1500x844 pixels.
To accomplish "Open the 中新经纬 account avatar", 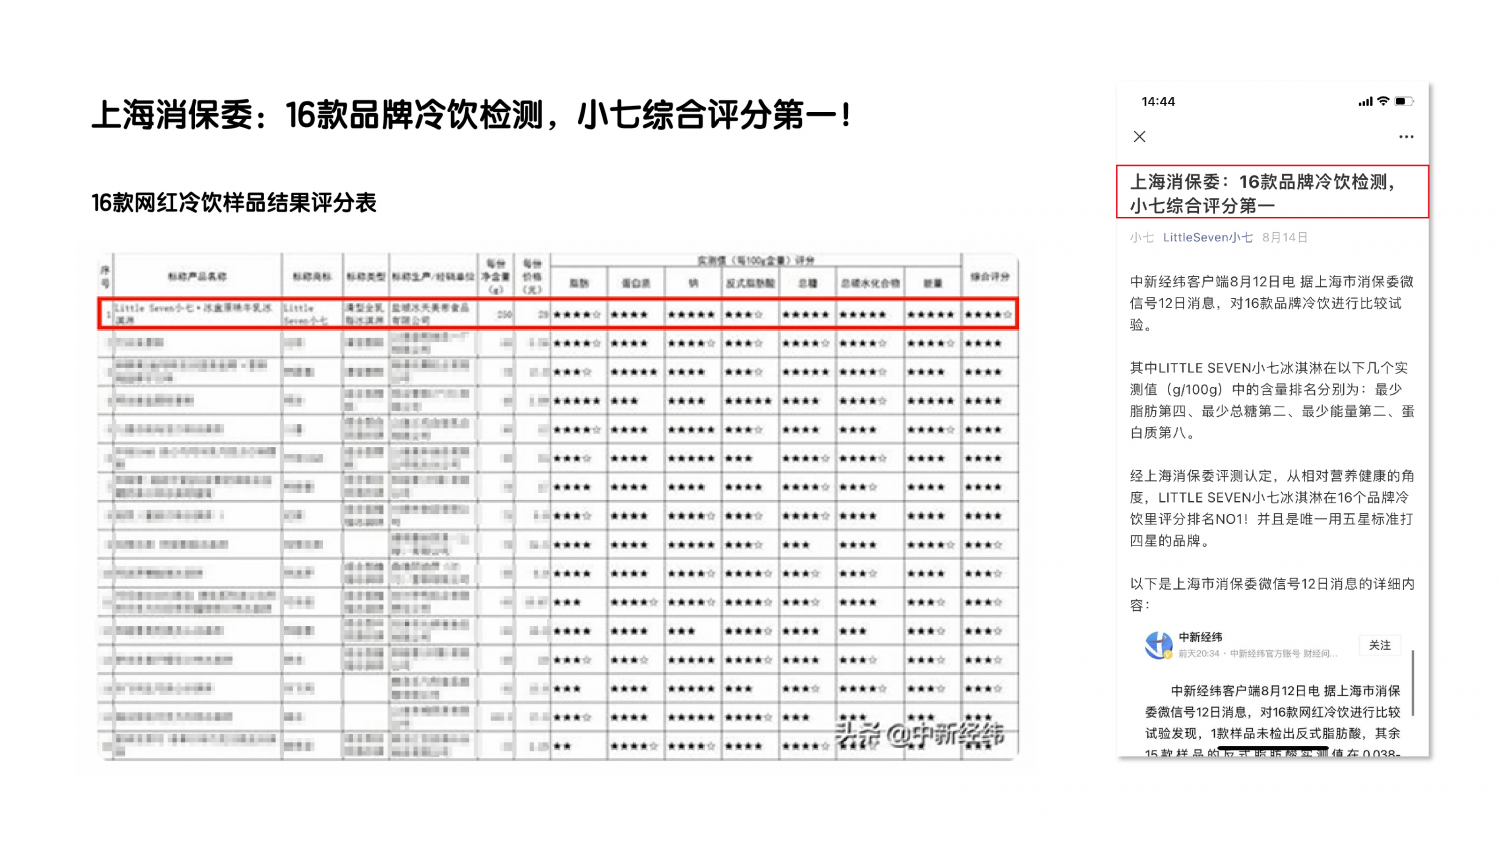I will [1158, 645].
